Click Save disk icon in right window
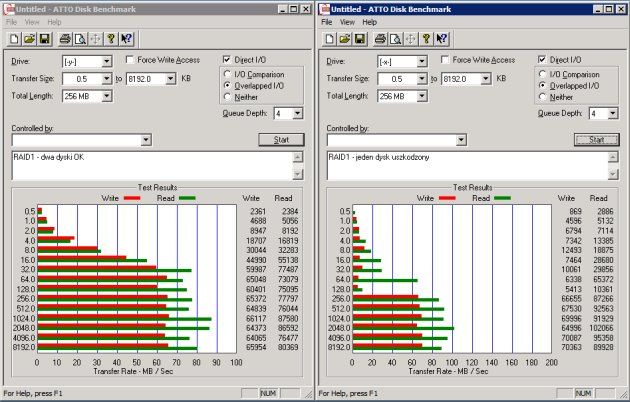This screenshot has height=402, width=630. click(x=360, y=39)
